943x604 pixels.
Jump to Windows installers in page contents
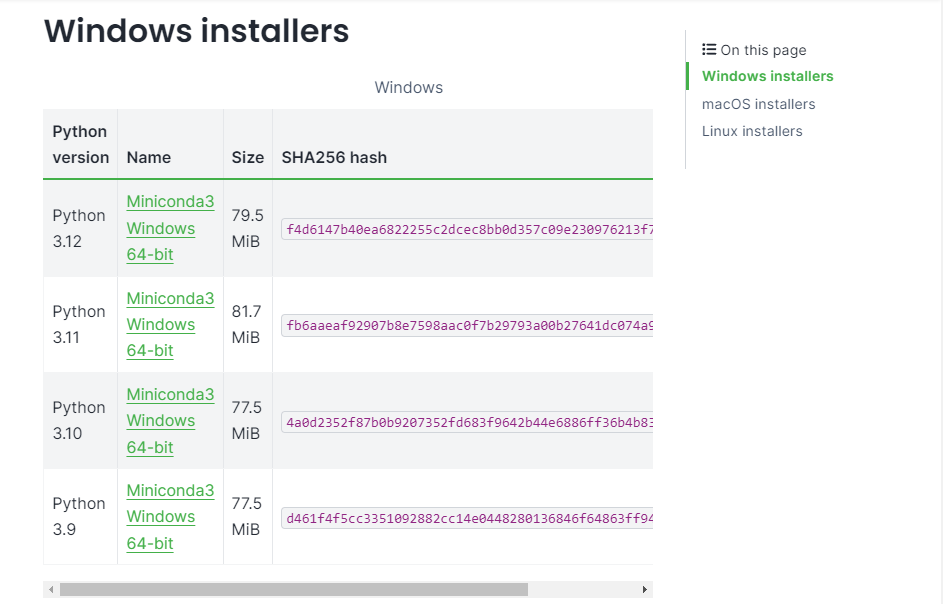pos(767,76)
